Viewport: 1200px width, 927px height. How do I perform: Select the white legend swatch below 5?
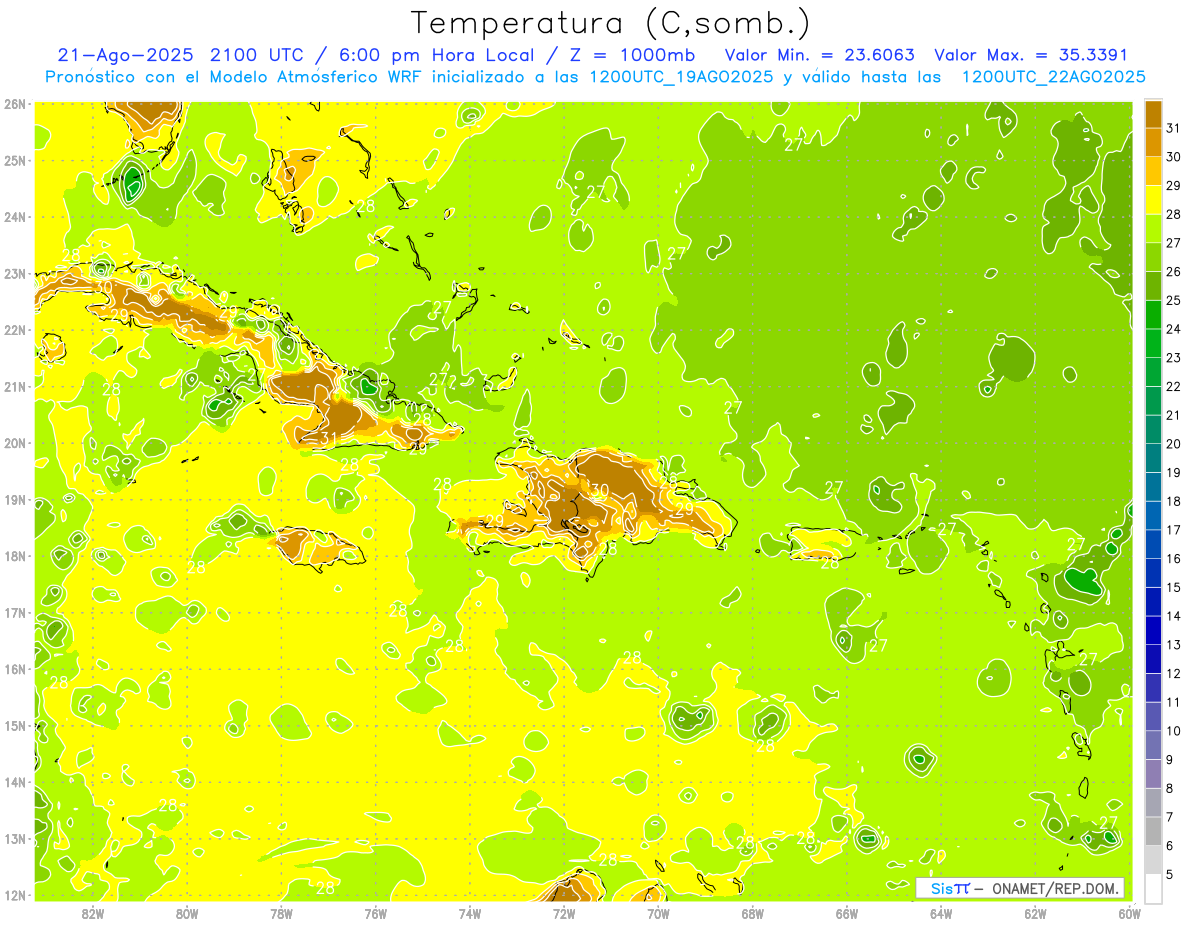pyautogui.click(x=1153, y=889)
